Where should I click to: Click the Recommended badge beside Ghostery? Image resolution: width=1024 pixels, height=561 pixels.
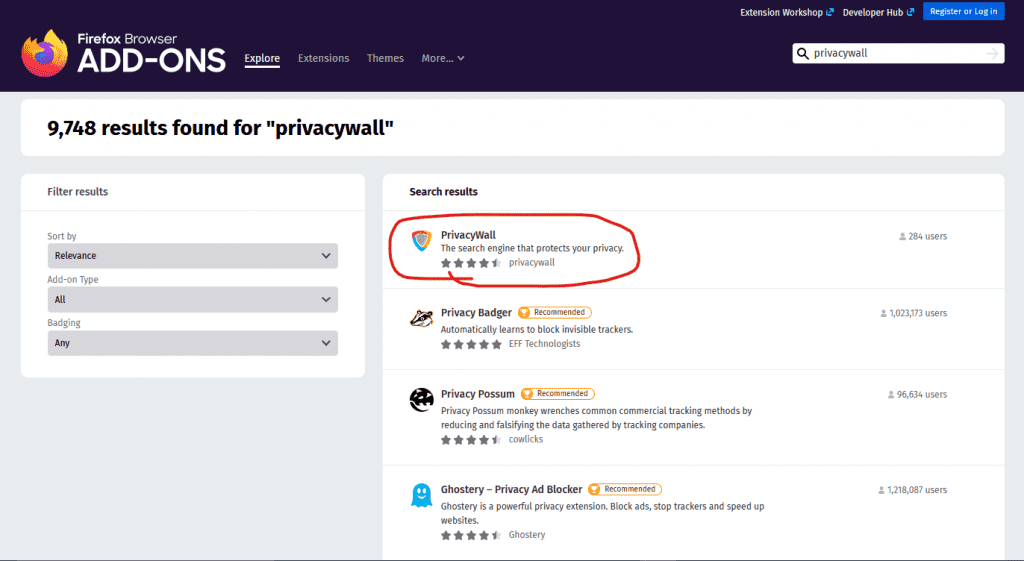tap(625, 489)
